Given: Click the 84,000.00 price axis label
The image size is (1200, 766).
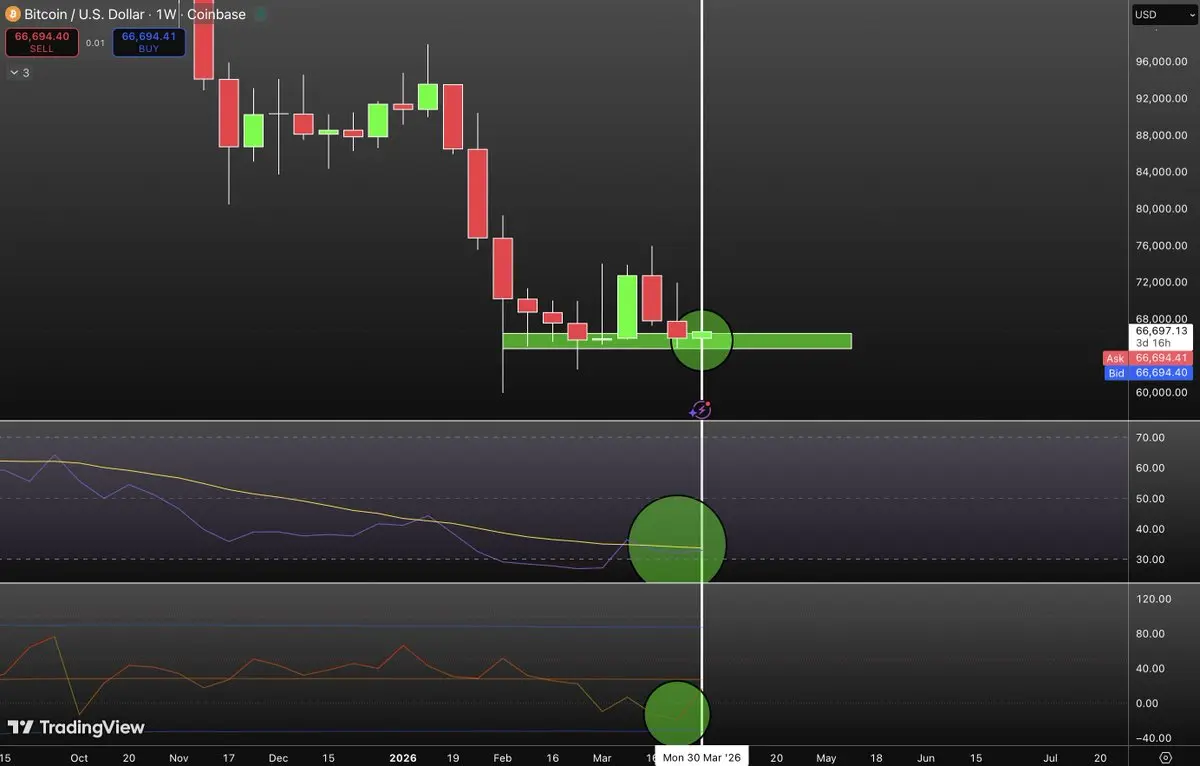Looking at the screenshot, I should tap(1162, 172).
